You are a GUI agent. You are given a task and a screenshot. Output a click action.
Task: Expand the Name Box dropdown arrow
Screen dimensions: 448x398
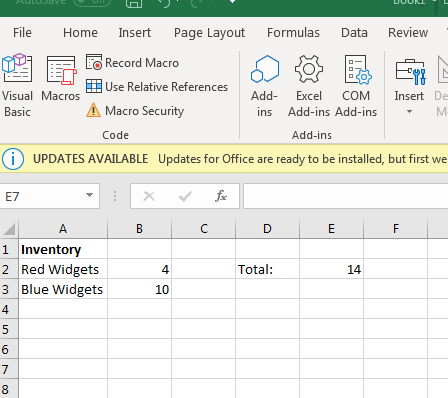89,195
